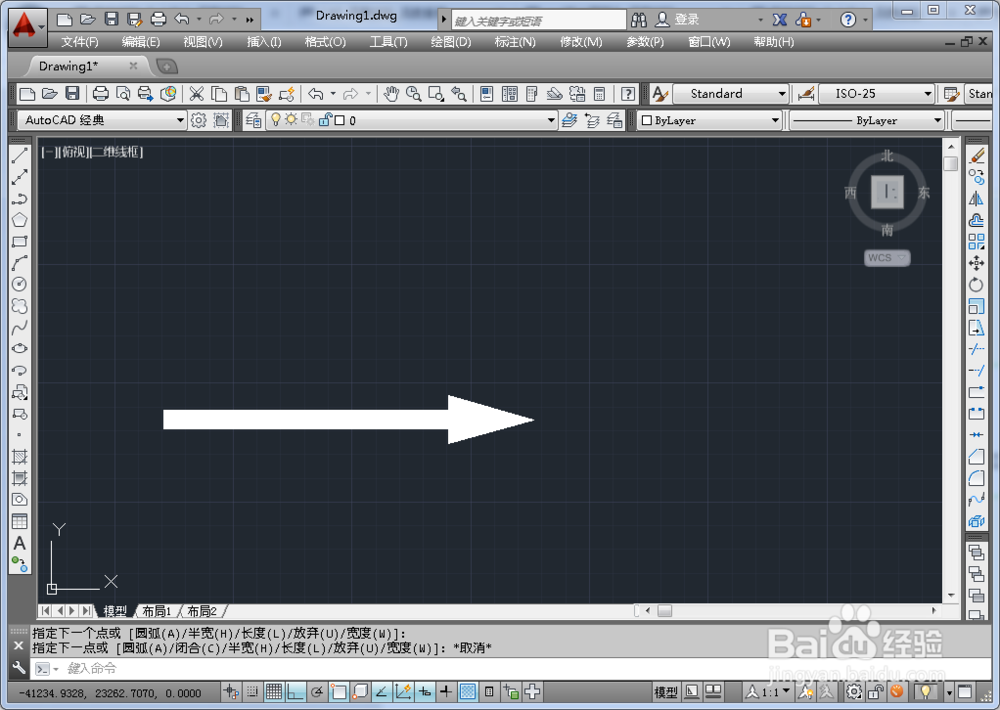Select the Move modify tool
Screen dimensions: 1000x710
tap(976, 263)
